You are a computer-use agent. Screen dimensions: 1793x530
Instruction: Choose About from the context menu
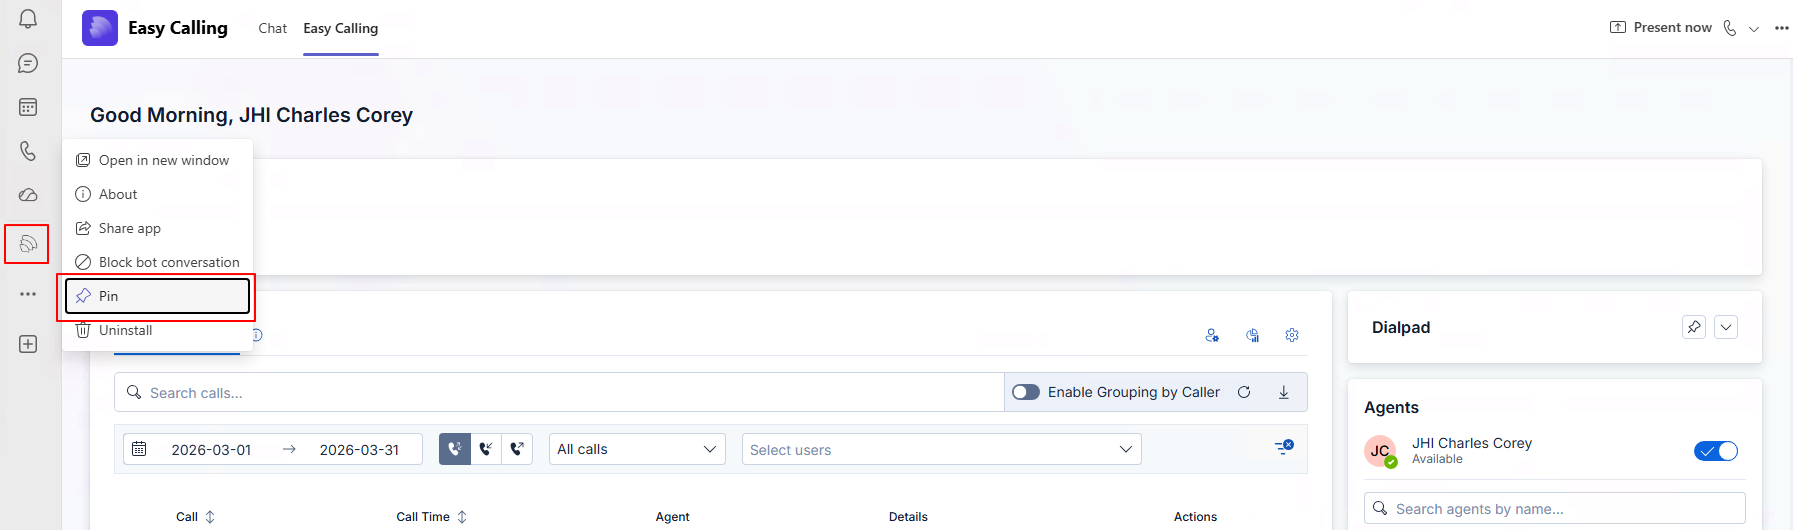(157, 194)
